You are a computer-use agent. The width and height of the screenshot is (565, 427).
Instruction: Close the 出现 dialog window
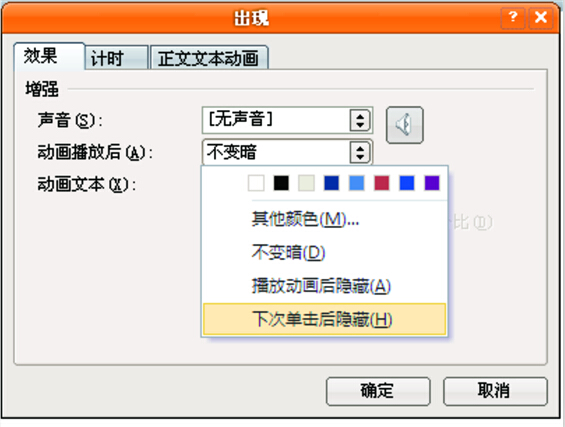[541, 17]
